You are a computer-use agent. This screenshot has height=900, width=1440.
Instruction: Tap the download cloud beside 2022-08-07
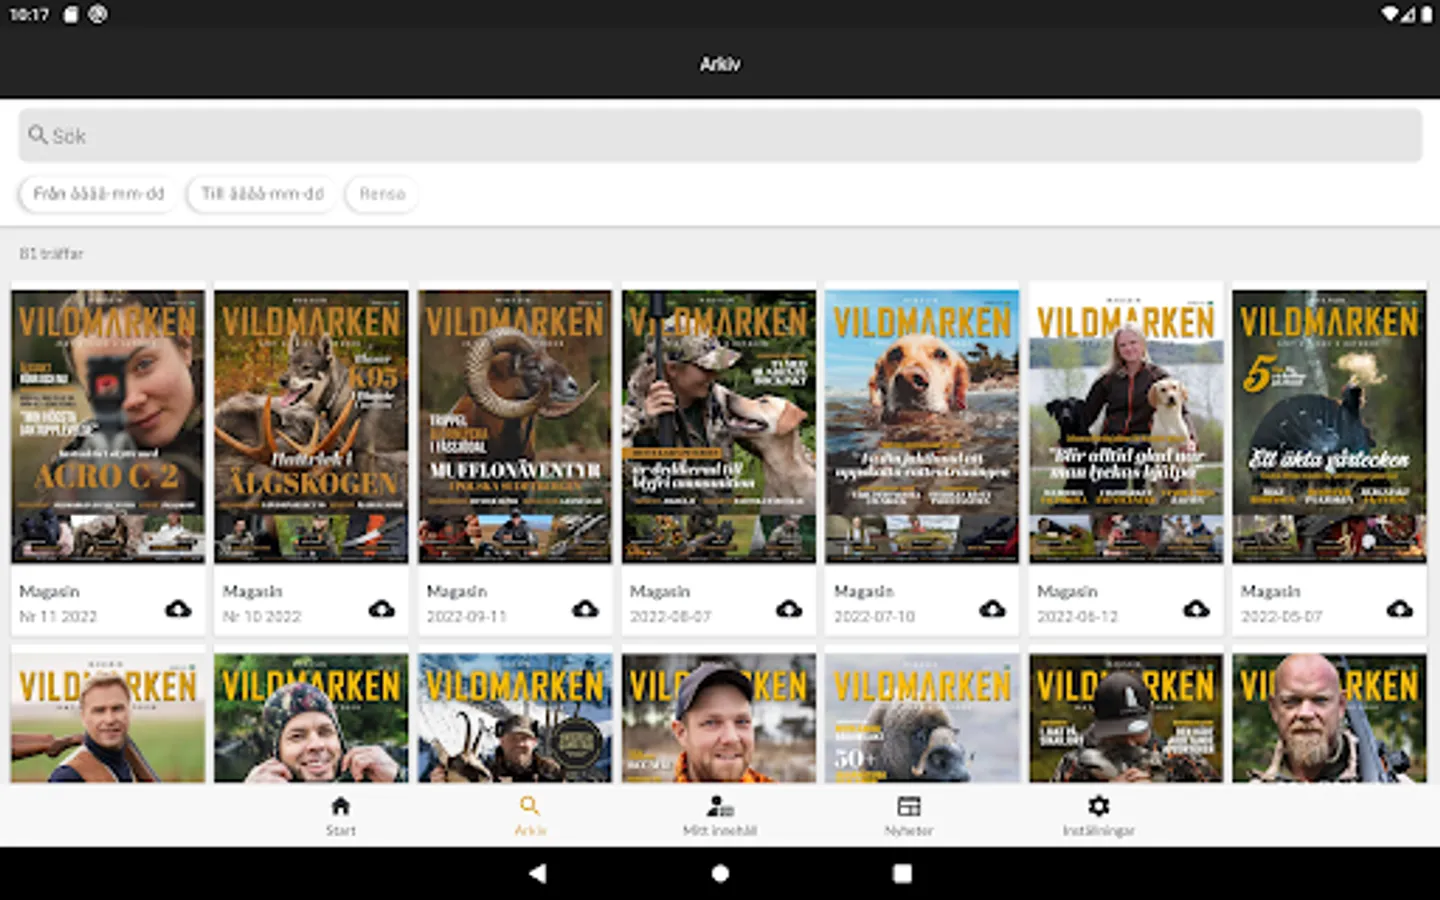click(x=789, y=608)
